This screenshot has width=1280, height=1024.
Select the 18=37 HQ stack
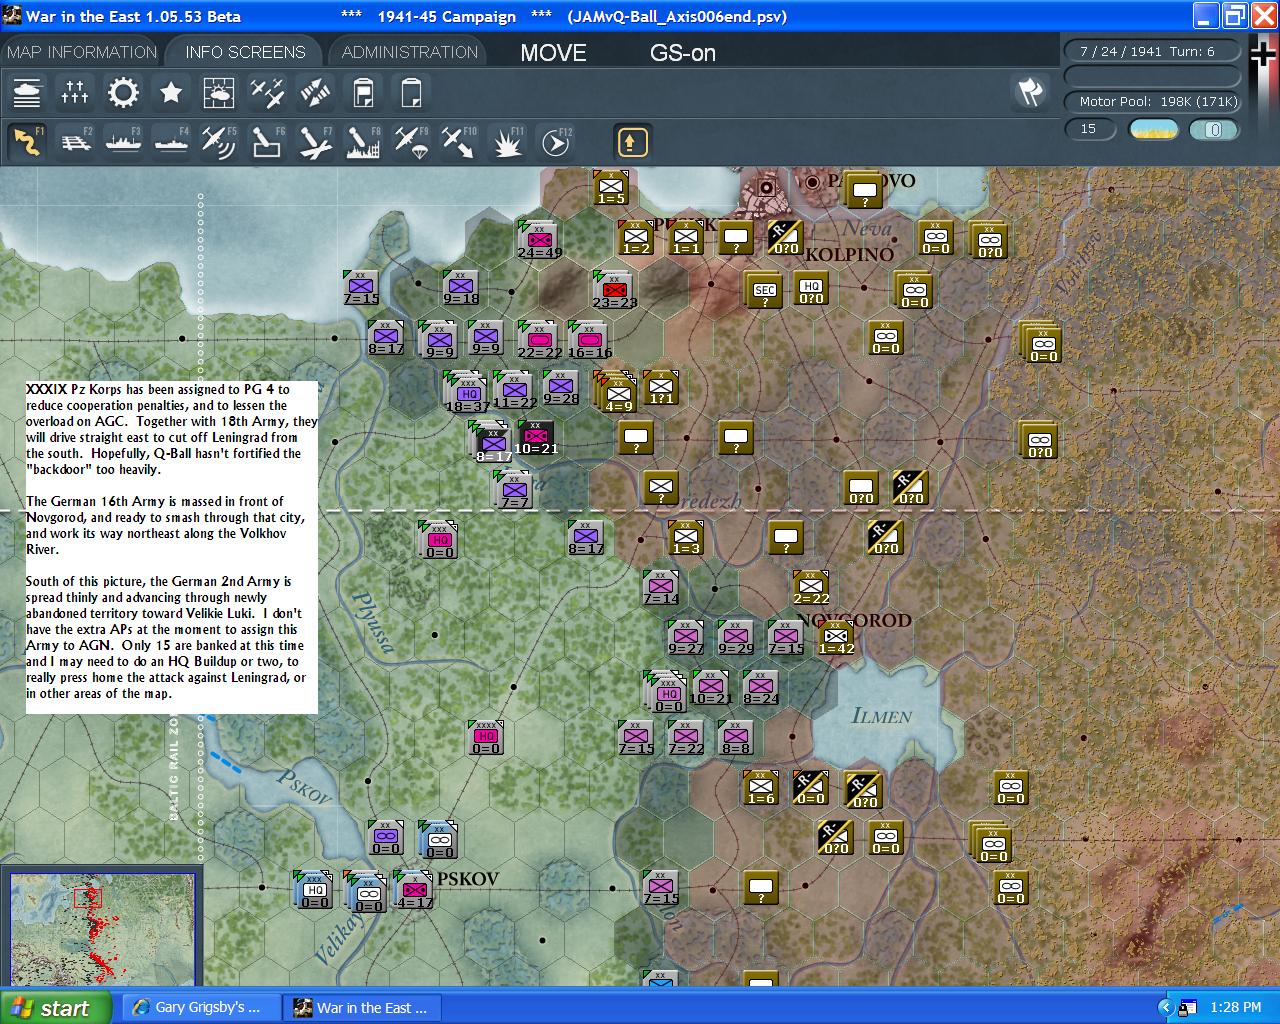pos(467,392)
